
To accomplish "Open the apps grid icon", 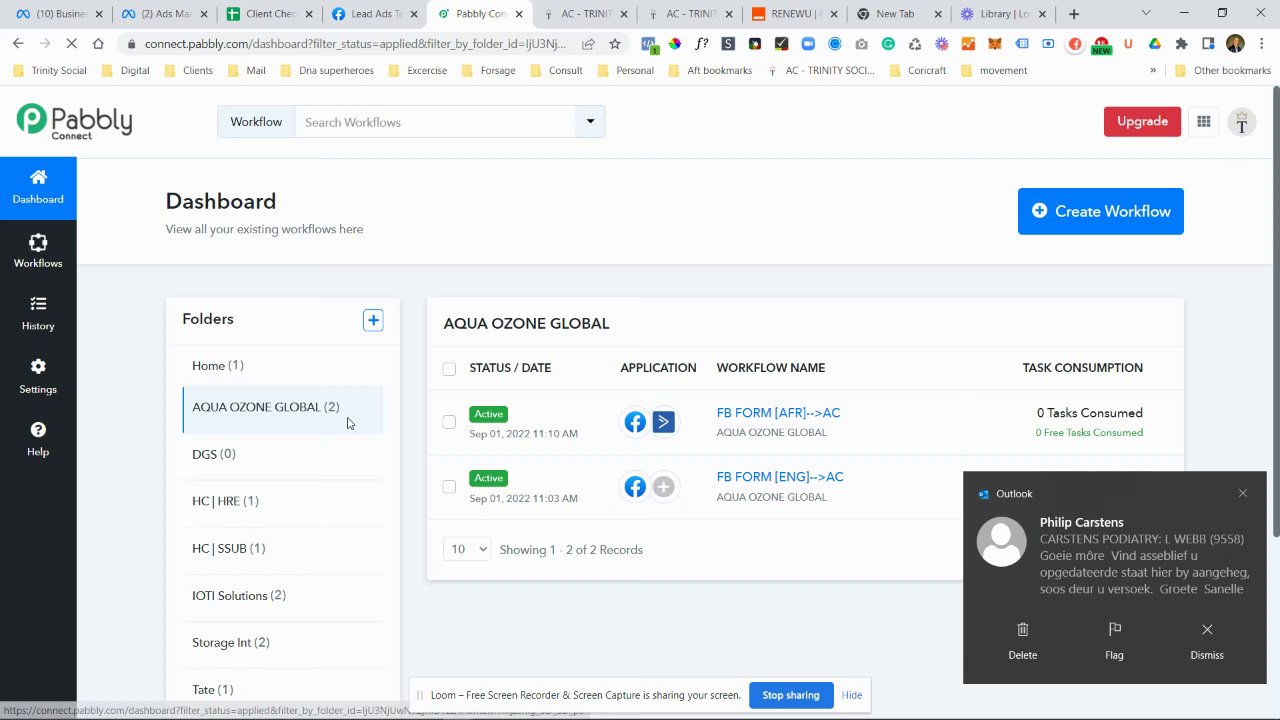I will coord(1204,122).
